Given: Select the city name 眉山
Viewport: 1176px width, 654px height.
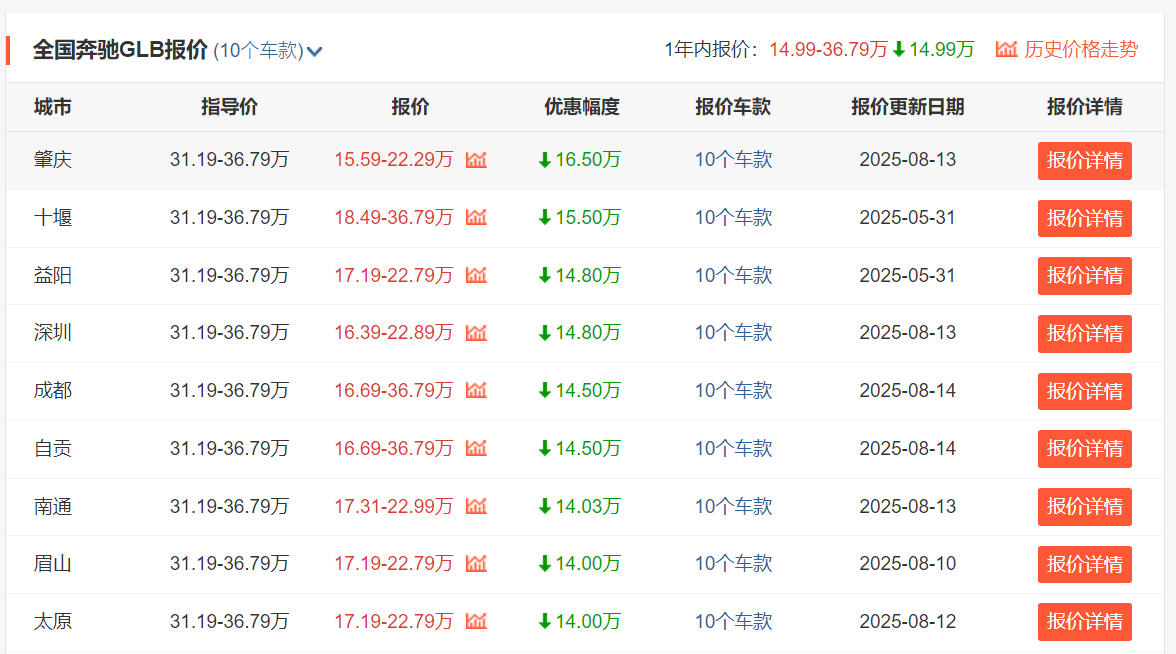Looking at the screenshot, I should [52, 563].
